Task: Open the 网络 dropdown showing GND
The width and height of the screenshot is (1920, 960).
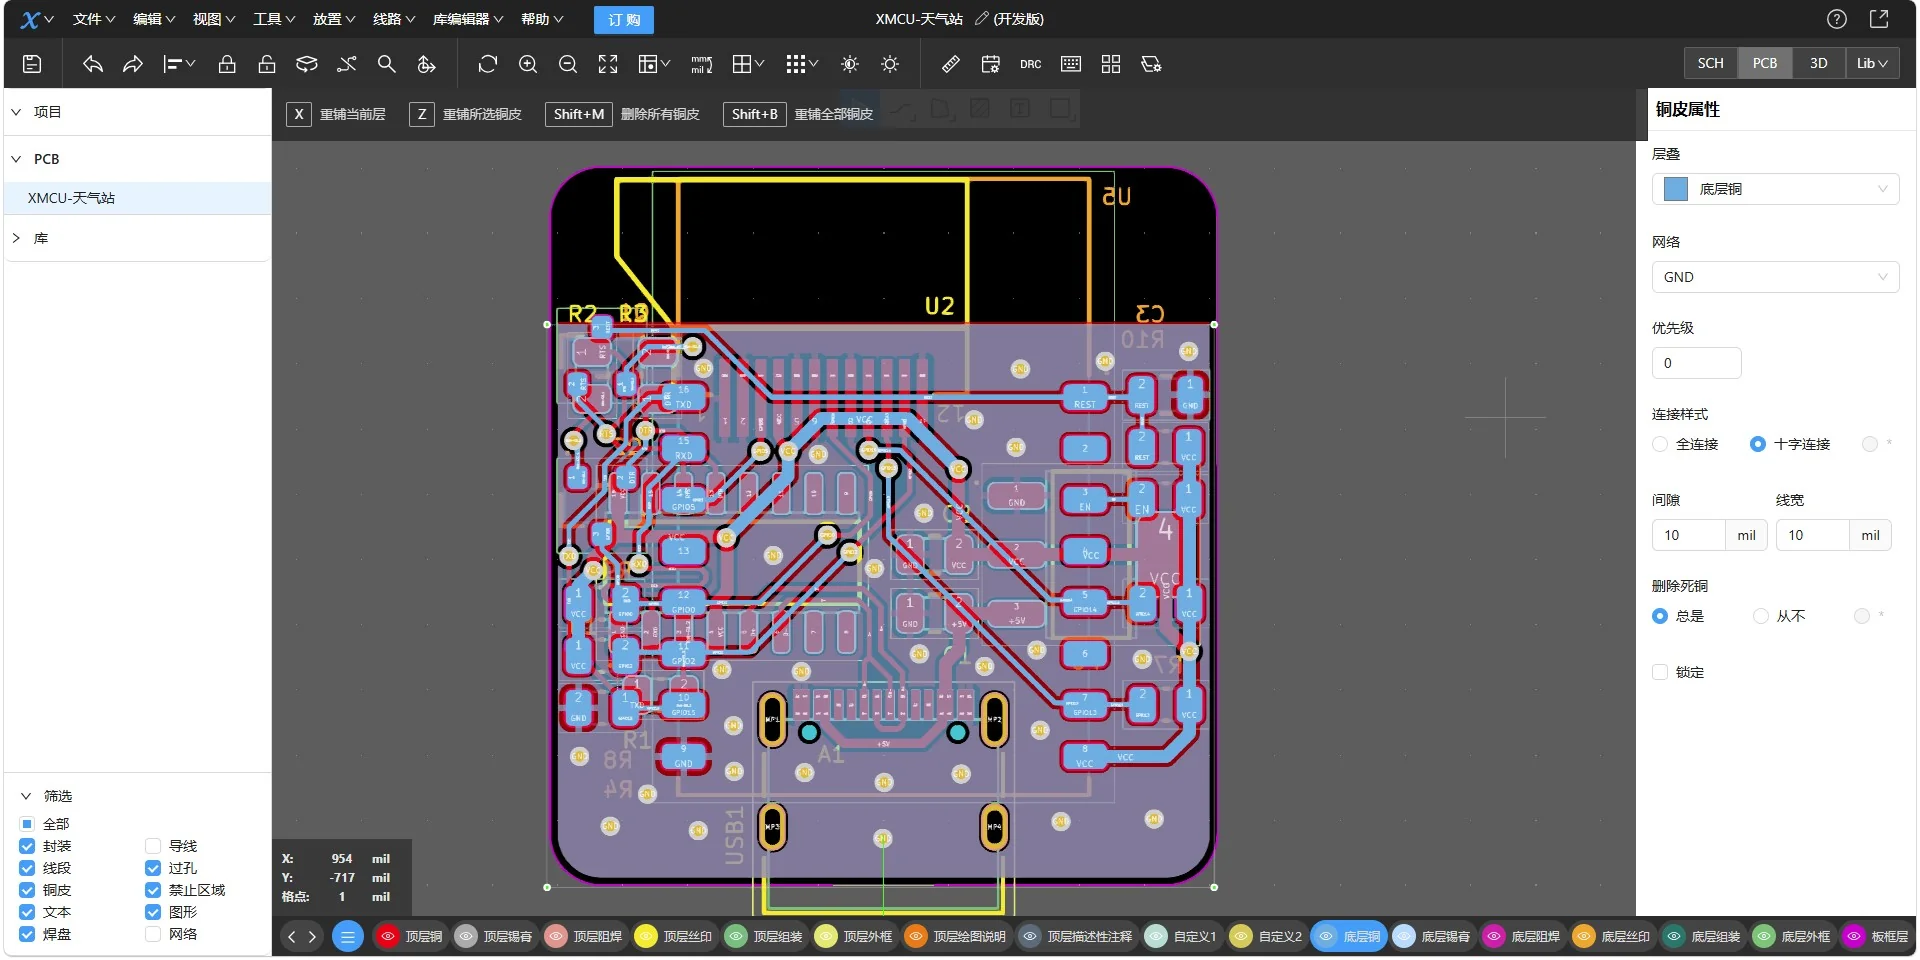Action: [x=1776, y=277]
